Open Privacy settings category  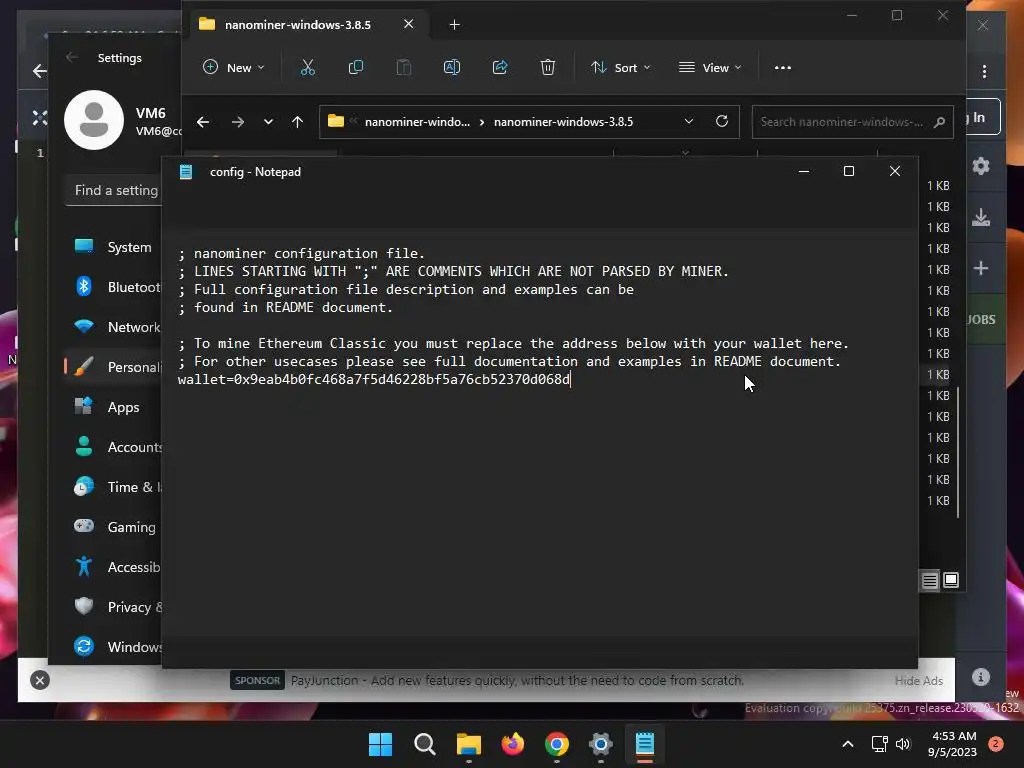(113, 607)
